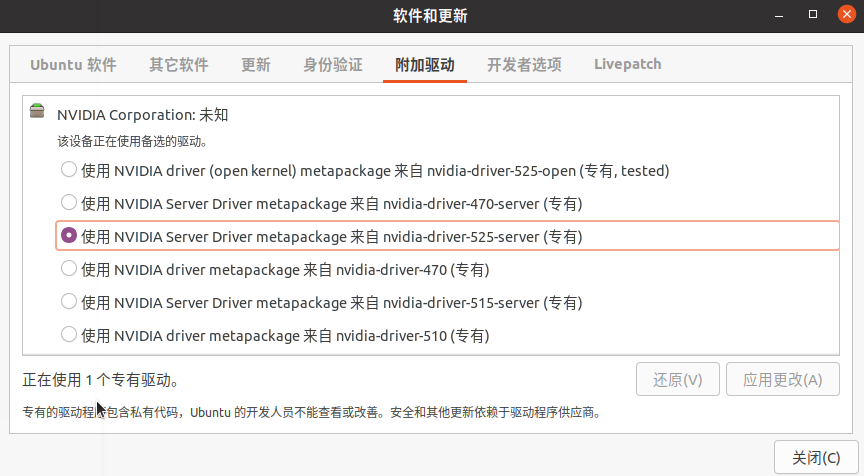Click the text '该设备正在使用备选的驱动。'
The height and width of the screenshot is (476, 864).
[x=132, y=142]
